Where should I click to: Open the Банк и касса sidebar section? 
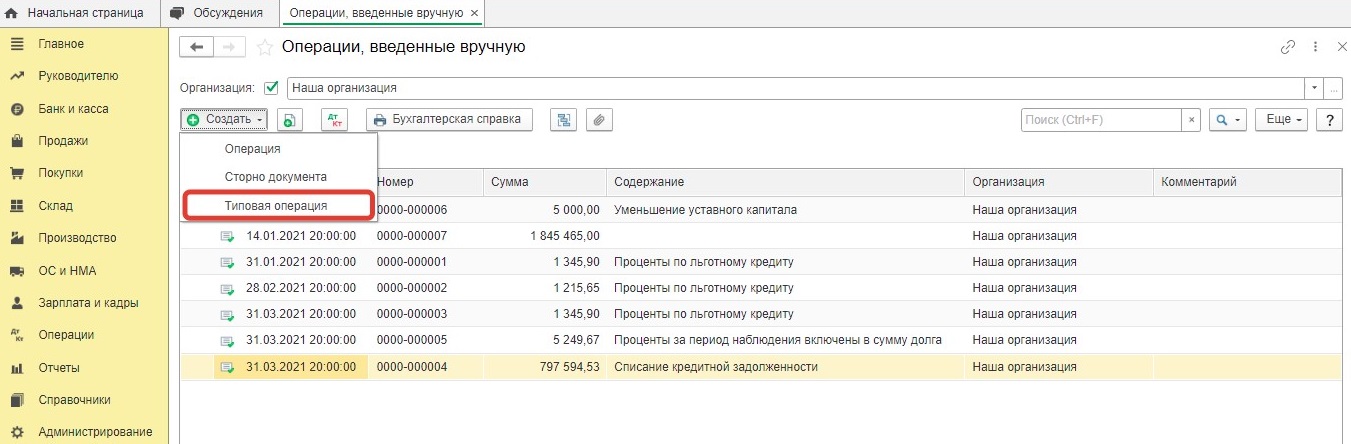point(73,108)
